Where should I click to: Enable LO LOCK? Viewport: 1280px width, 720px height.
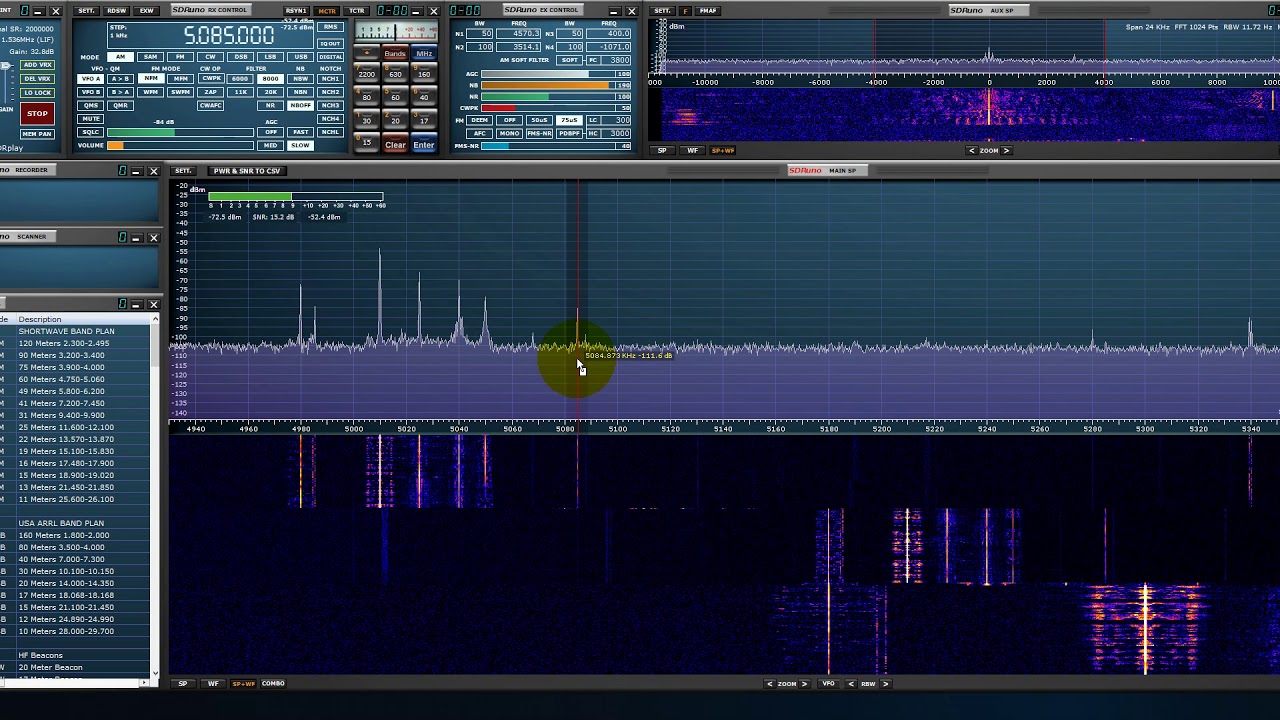point(37,93)
